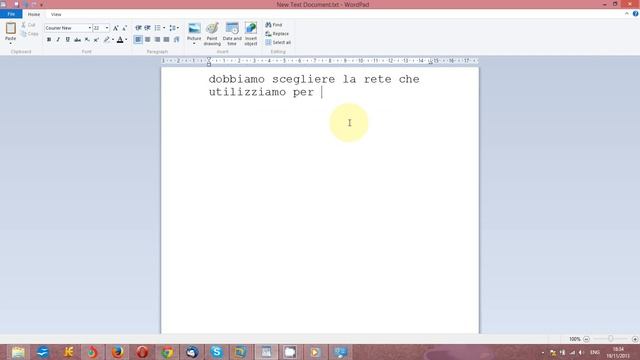640x360 pixels.
Task: Click Find in Editing group
Action: [274, 25]
